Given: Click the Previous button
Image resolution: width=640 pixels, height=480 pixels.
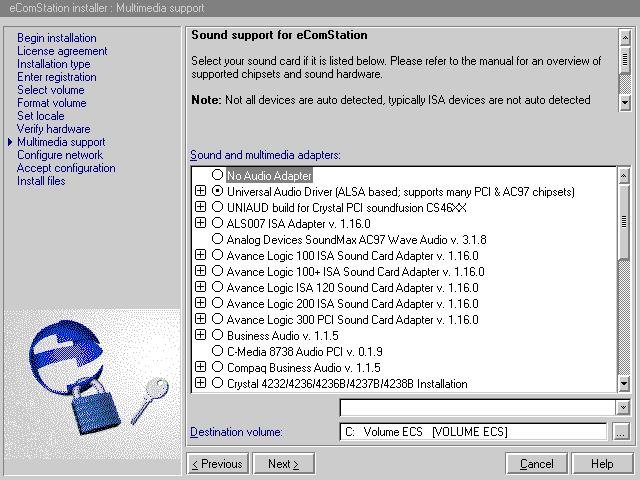Looking at the screenshot, I should [217, 464].
